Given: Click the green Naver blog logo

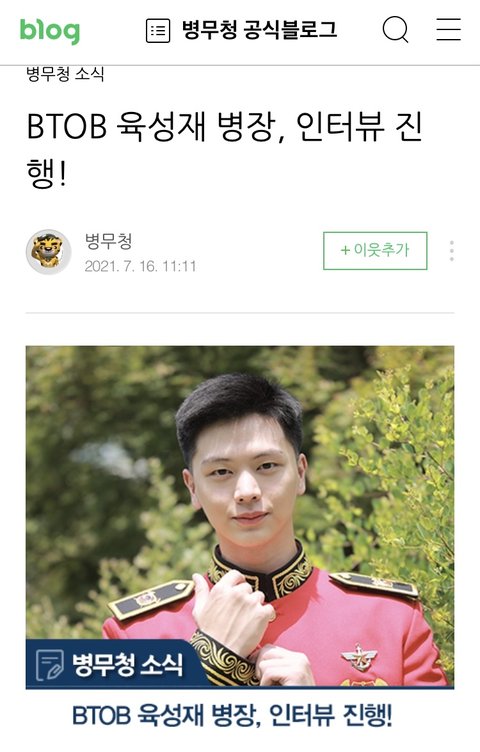Looking at the screenshot, I should click(49, 30).
